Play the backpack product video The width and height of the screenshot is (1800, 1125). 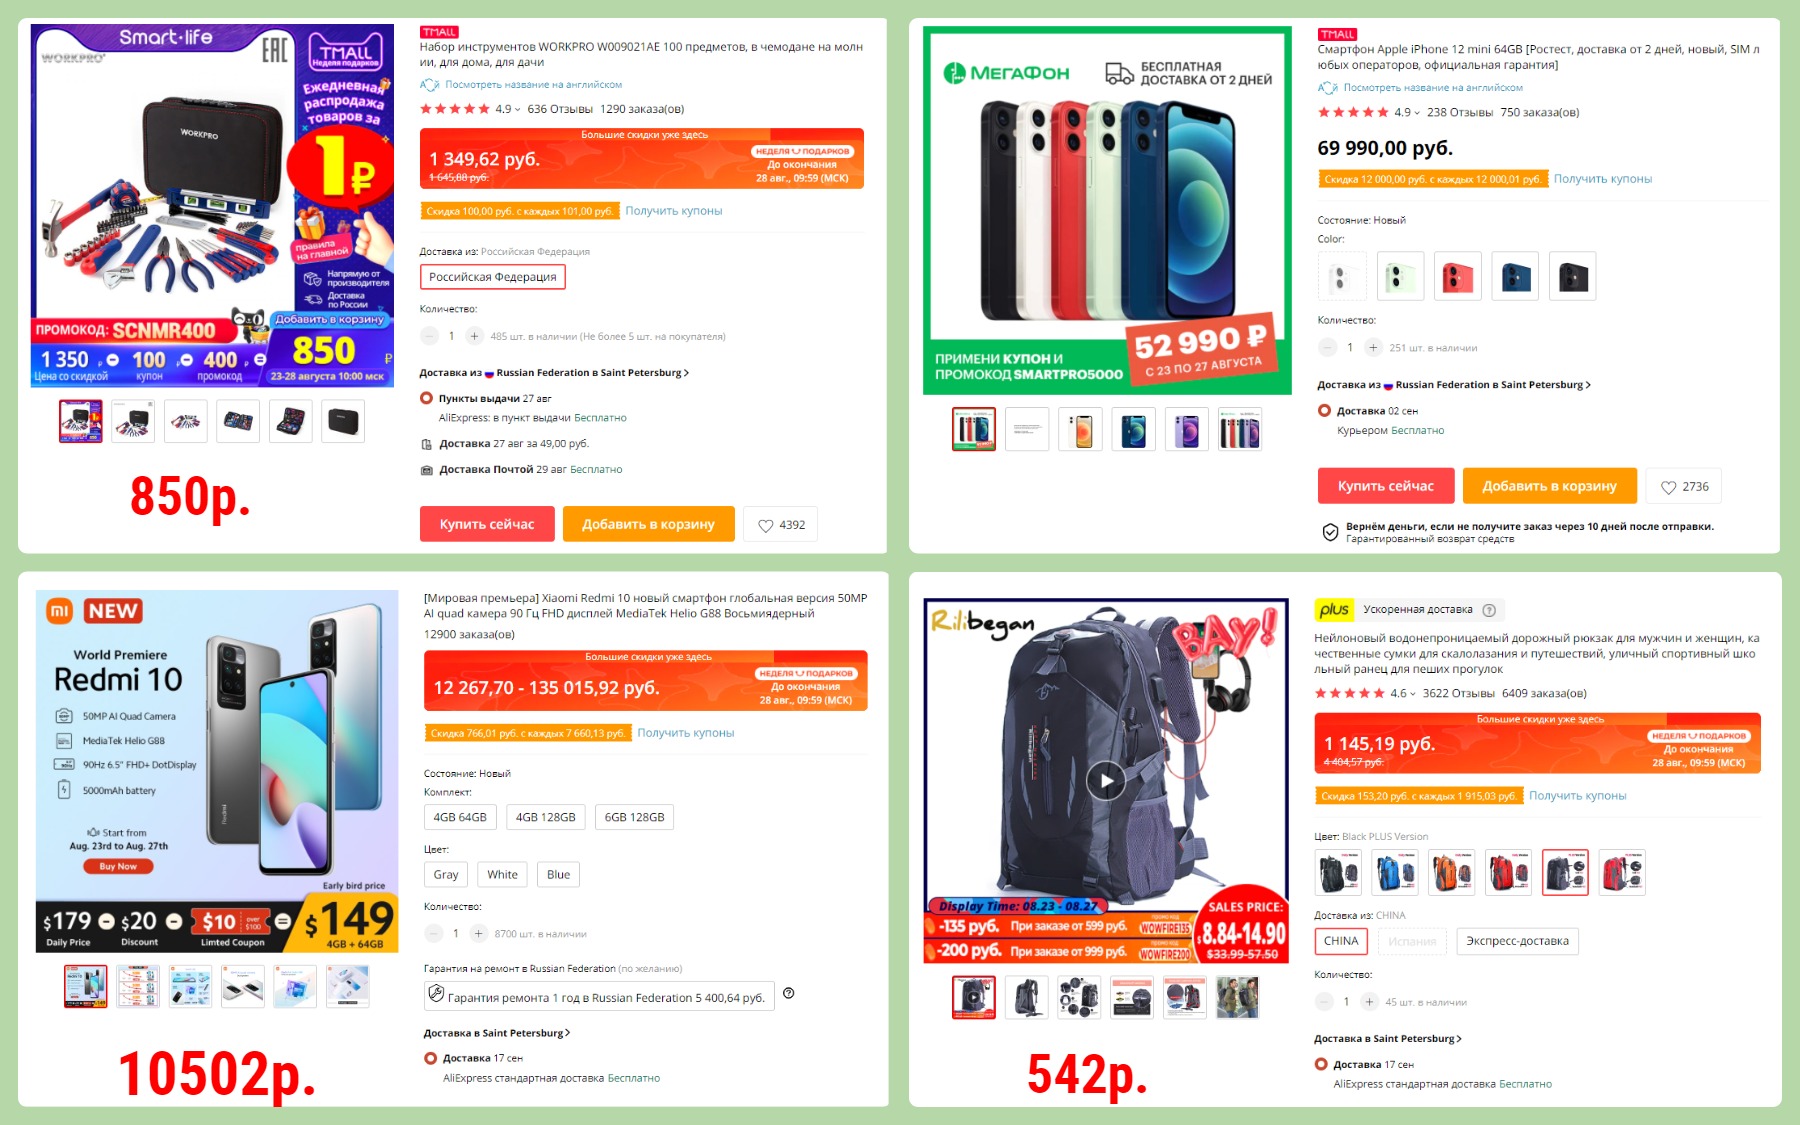click(x=1106, y=781)
